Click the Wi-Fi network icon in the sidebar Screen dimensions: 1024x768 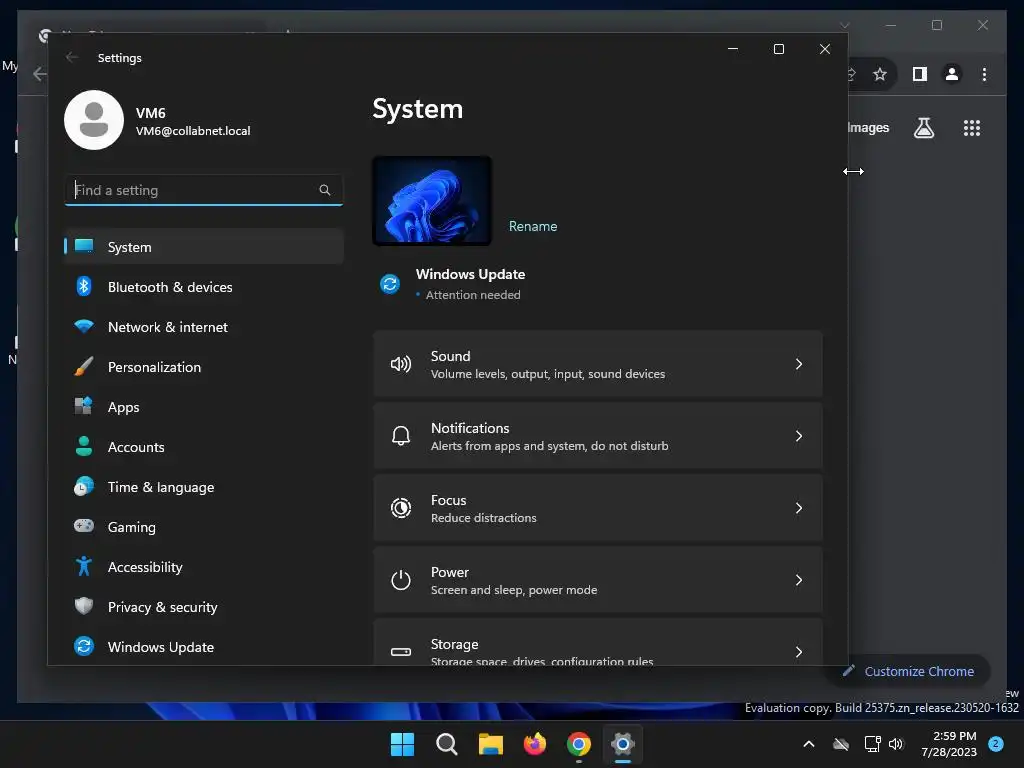84,326
